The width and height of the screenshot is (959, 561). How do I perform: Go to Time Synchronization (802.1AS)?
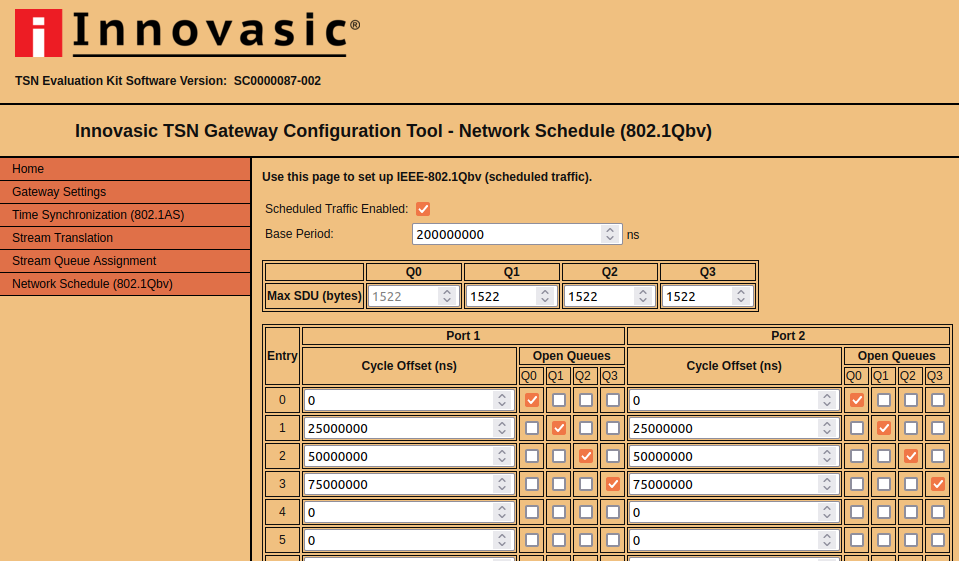[125, 215]
